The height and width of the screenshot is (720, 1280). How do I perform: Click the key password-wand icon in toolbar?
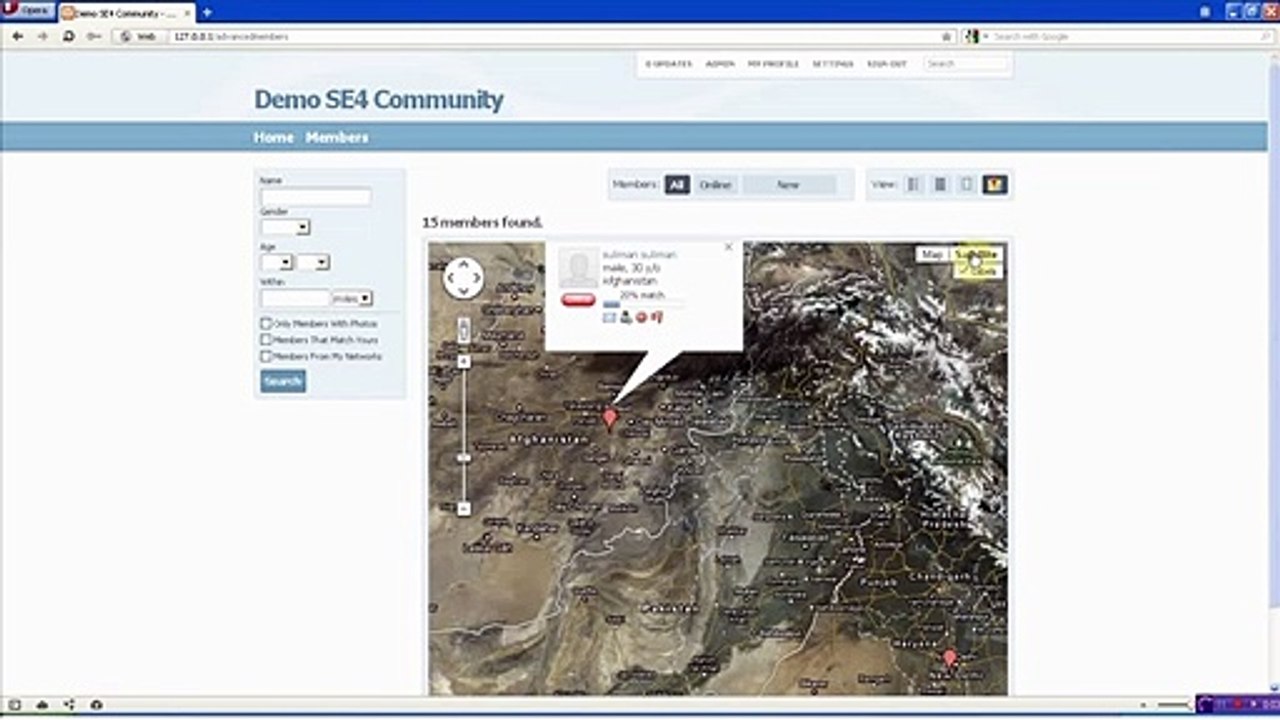click(x=93, y=36)
